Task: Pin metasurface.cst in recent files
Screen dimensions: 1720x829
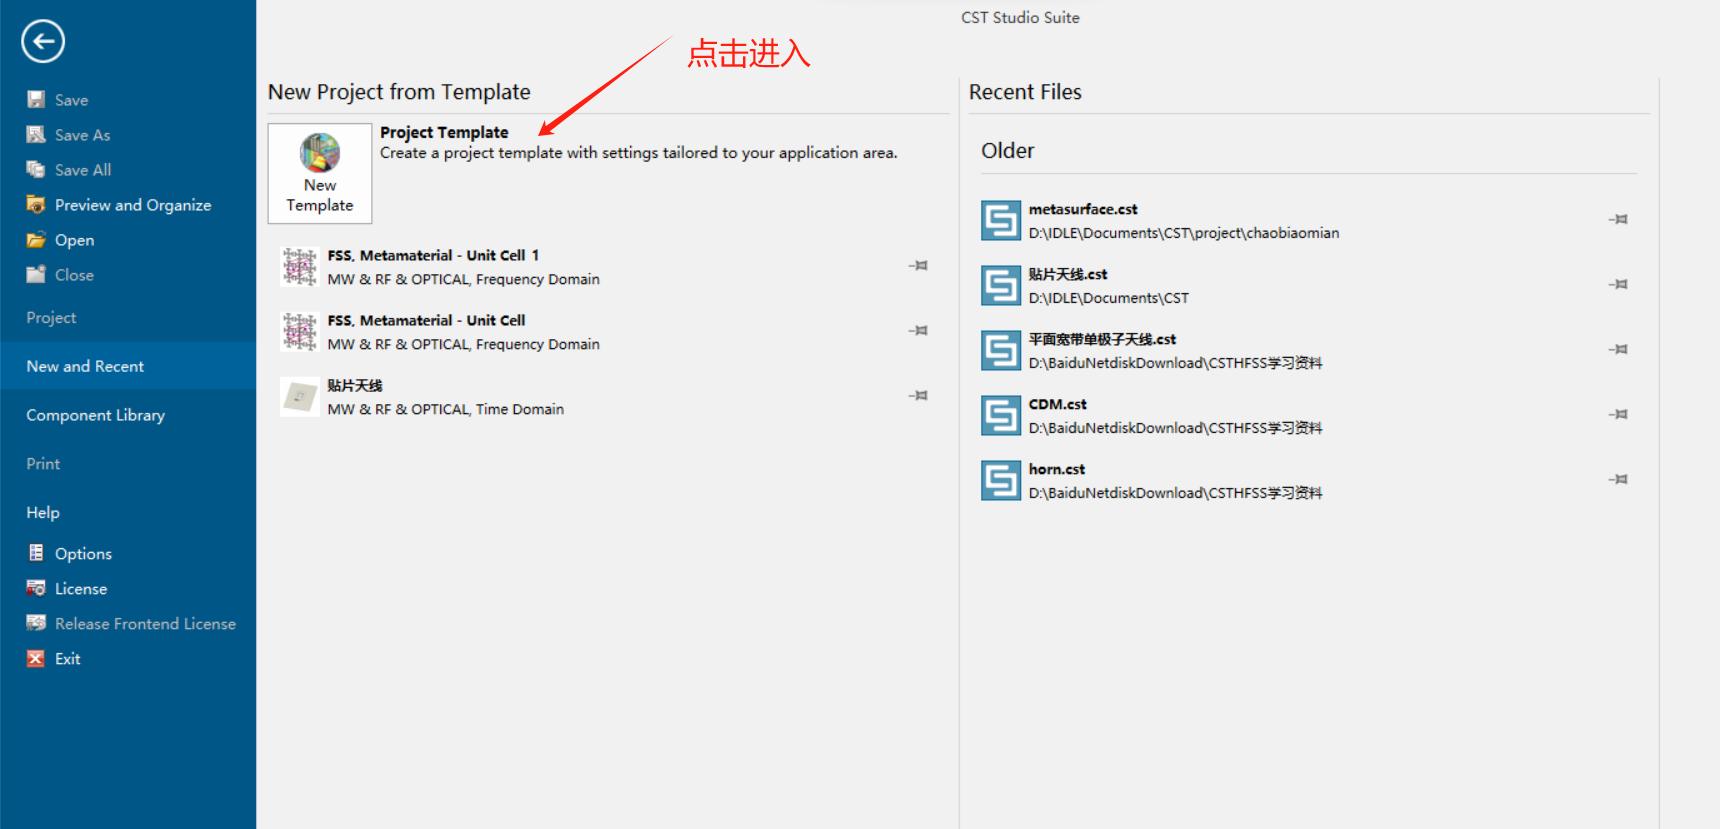Action: point(1618,219)
